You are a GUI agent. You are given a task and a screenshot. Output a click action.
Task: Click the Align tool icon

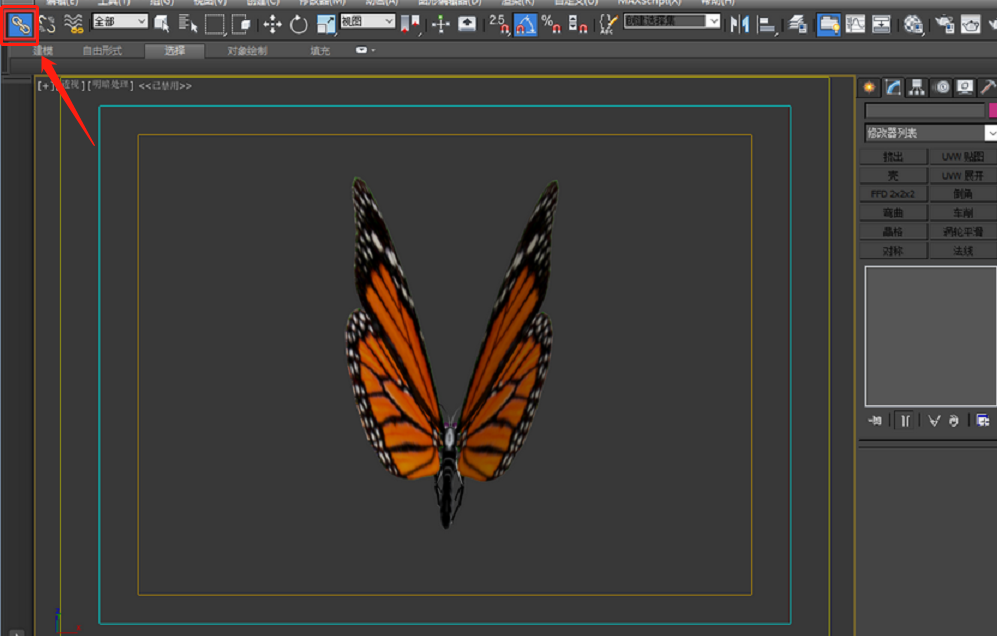[767, 25]
